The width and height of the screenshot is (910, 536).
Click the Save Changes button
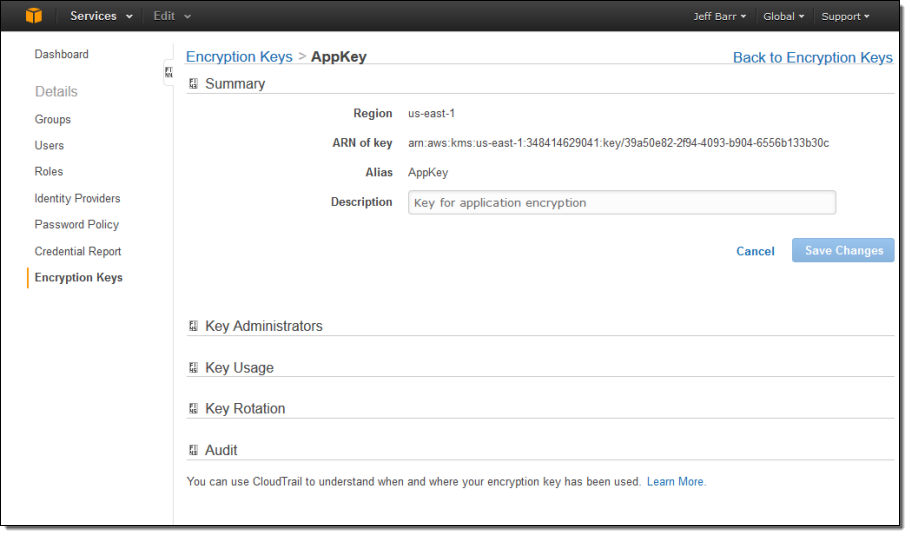[x=843, y=250]
